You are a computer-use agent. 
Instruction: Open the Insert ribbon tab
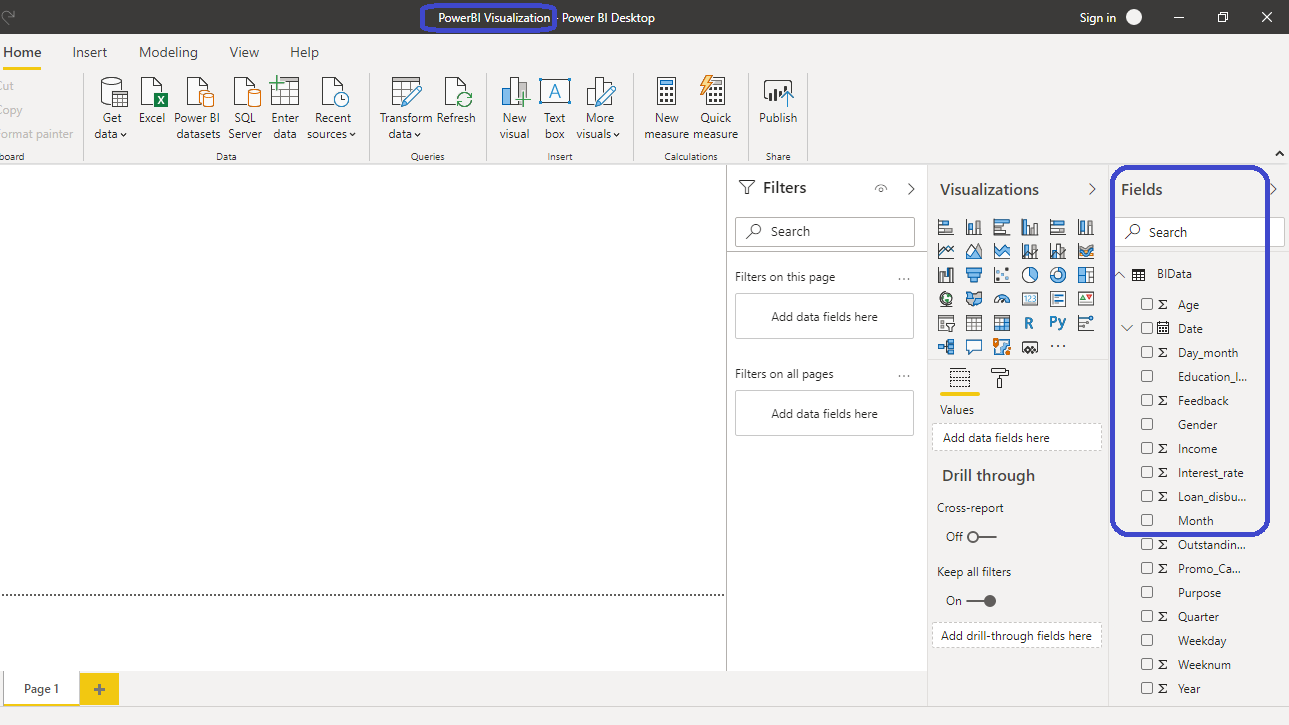point(90,52)
